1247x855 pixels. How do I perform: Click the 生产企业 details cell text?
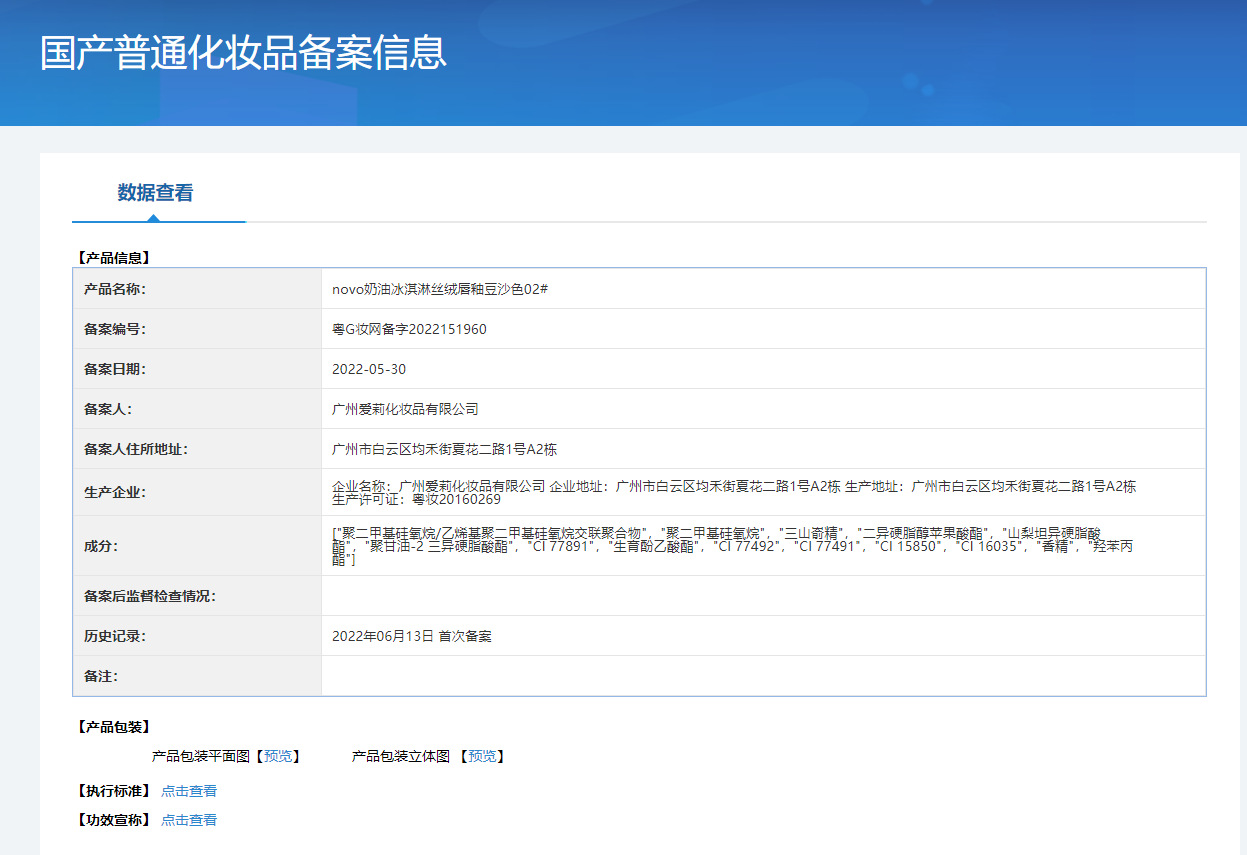[734, 492]
